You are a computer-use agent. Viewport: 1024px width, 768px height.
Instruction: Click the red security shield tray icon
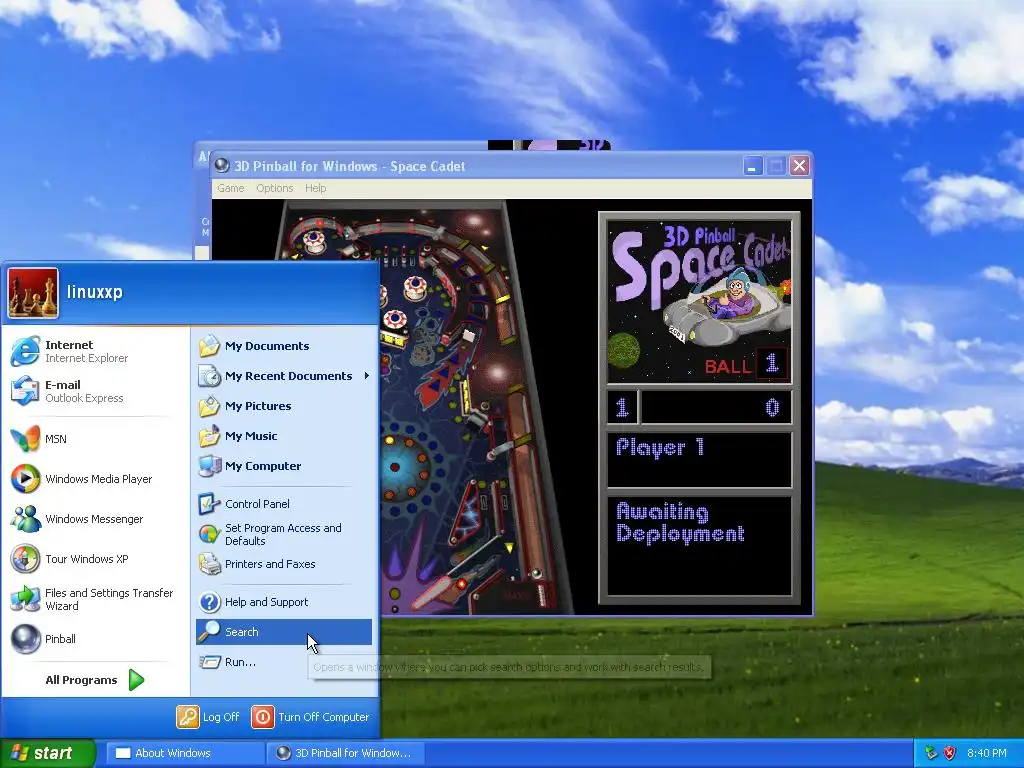[x=949, y=753]
